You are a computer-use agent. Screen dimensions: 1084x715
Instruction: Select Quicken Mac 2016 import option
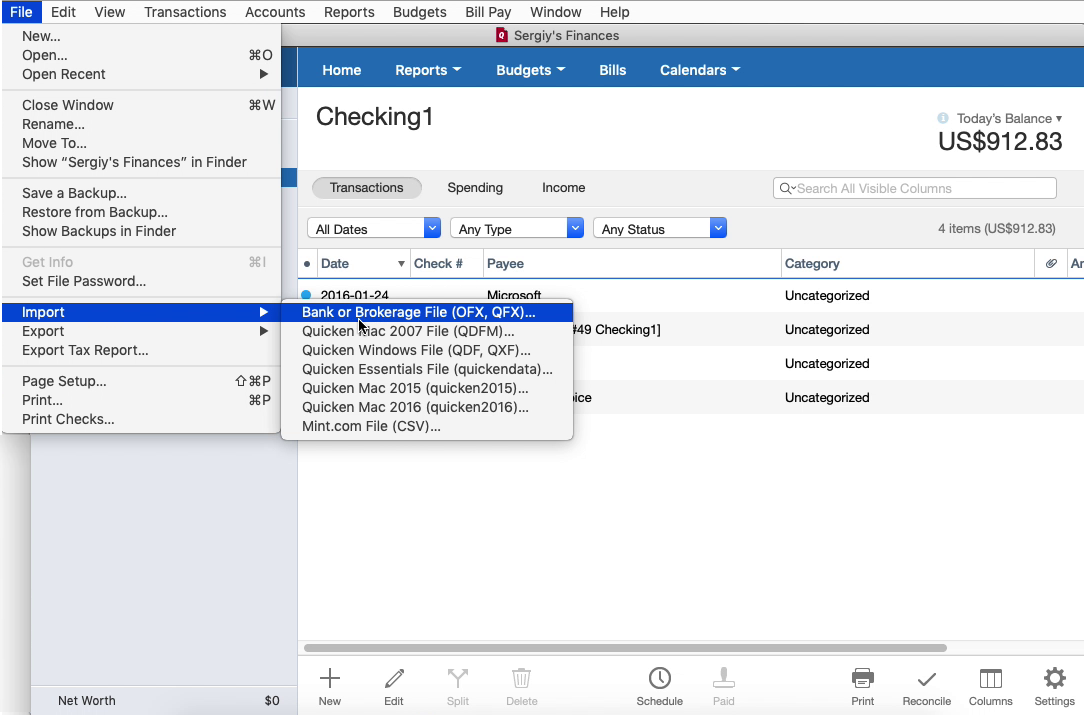[427, 407]
